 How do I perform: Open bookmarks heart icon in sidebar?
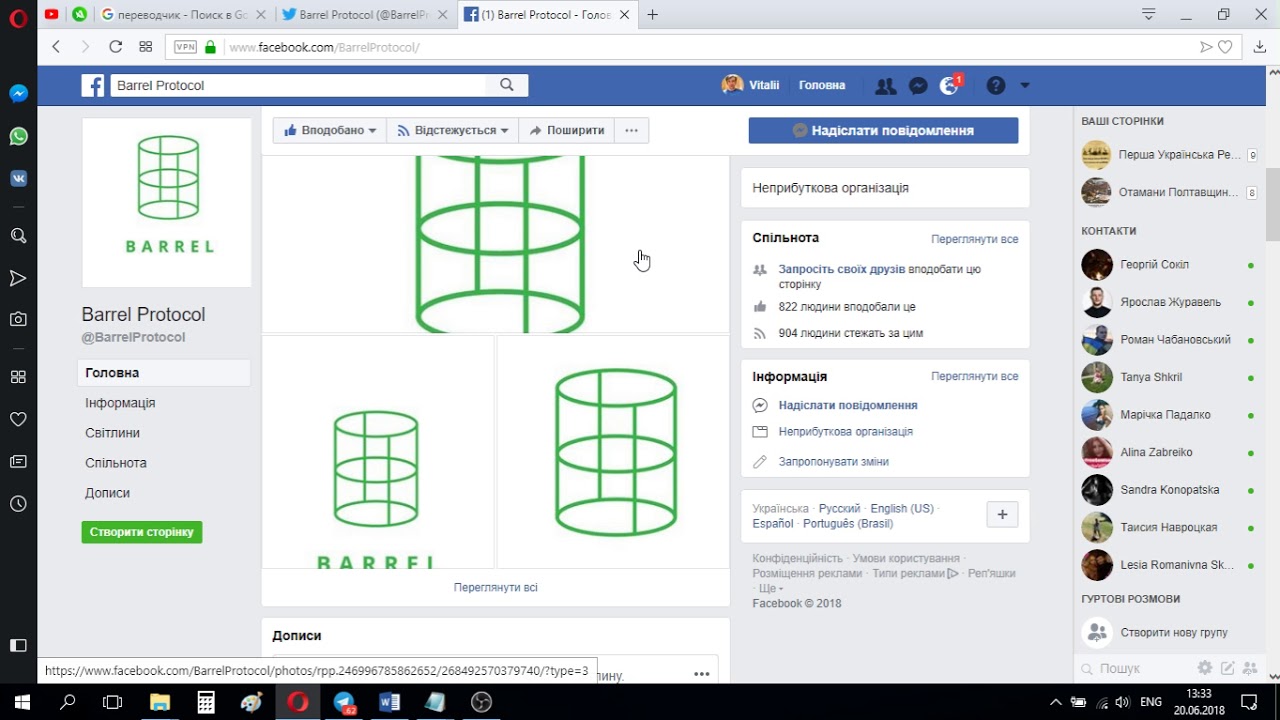18,419
